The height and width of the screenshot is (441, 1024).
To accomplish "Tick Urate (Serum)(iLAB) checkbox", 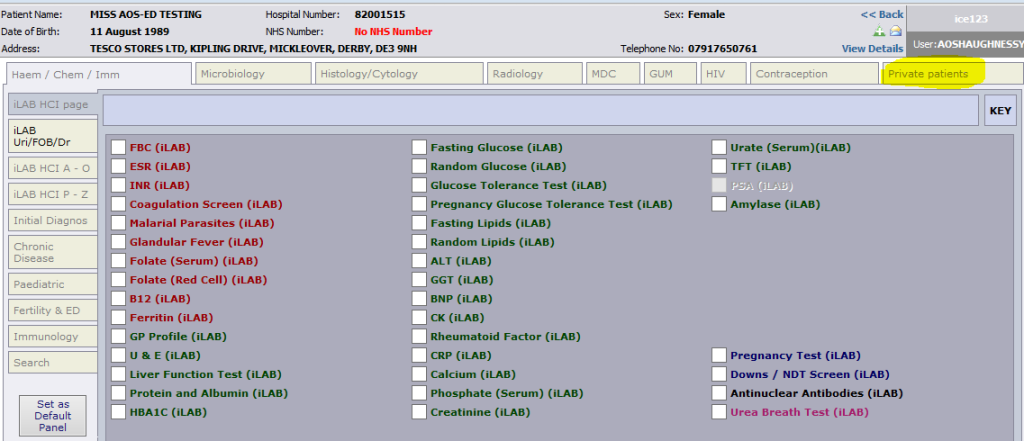I will 719,148.
